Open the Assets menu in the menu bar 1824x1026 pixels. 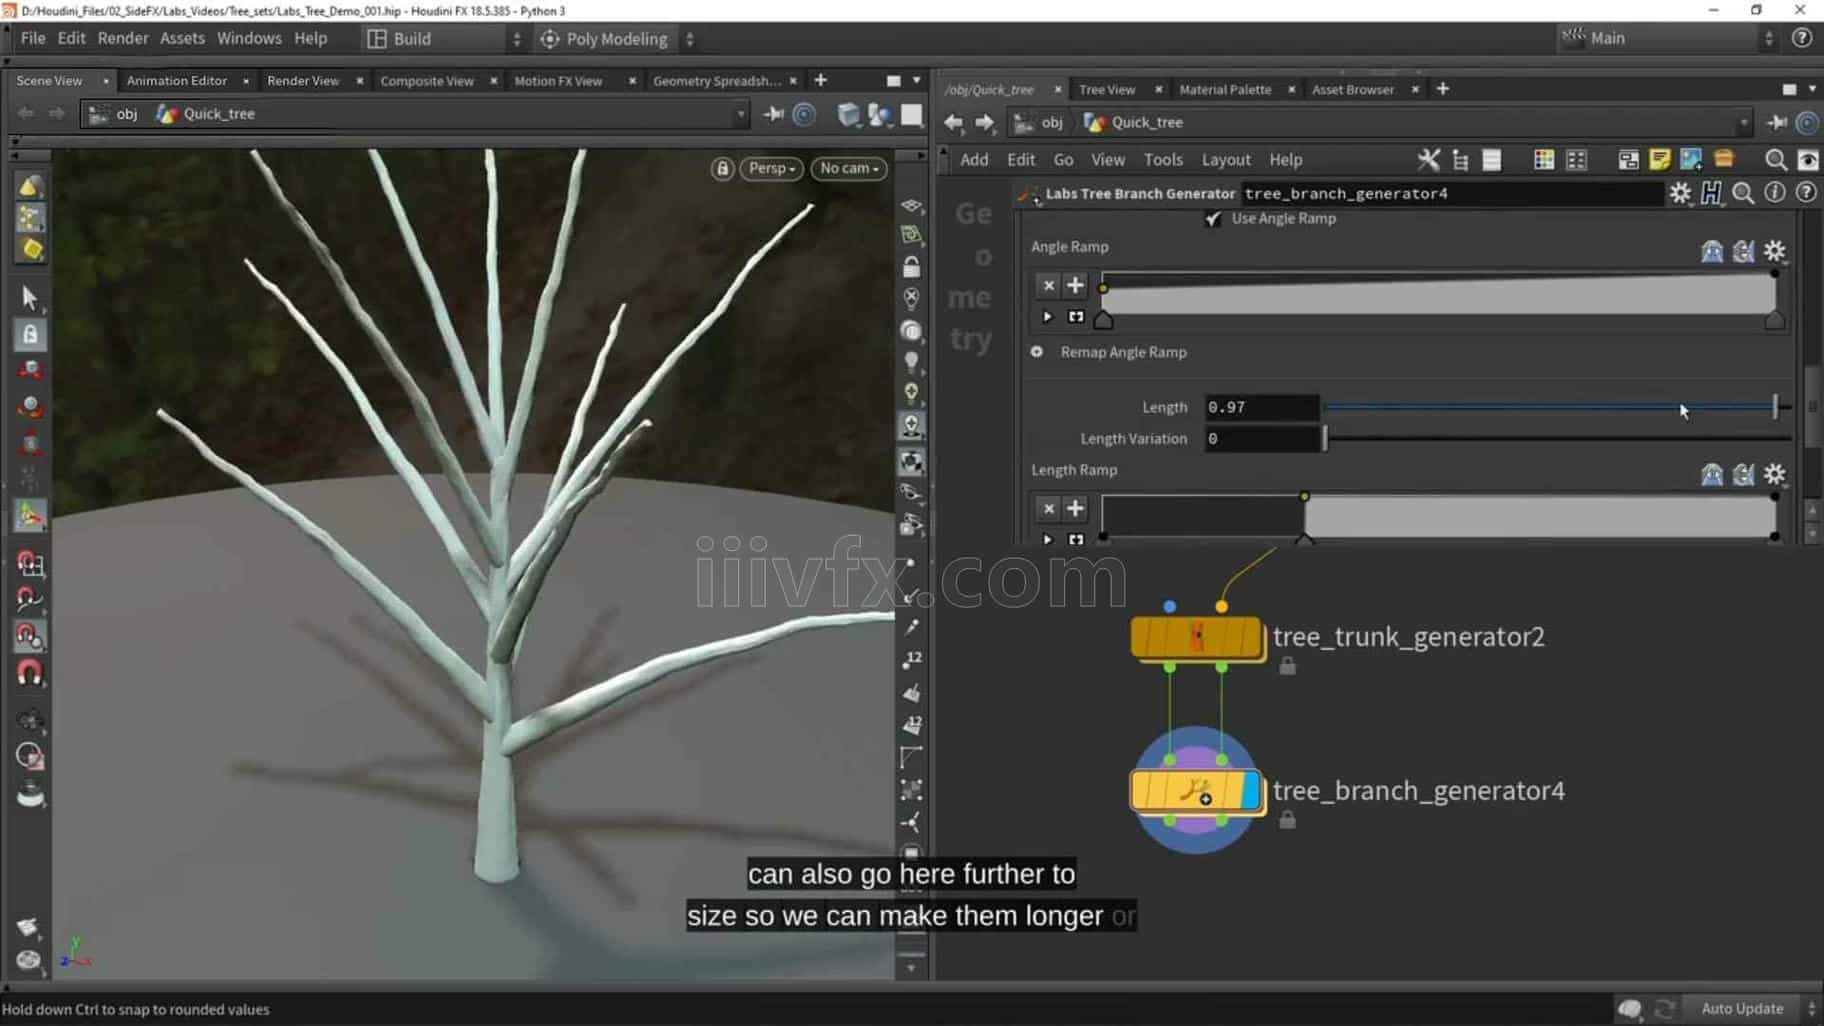click(183, 38)
